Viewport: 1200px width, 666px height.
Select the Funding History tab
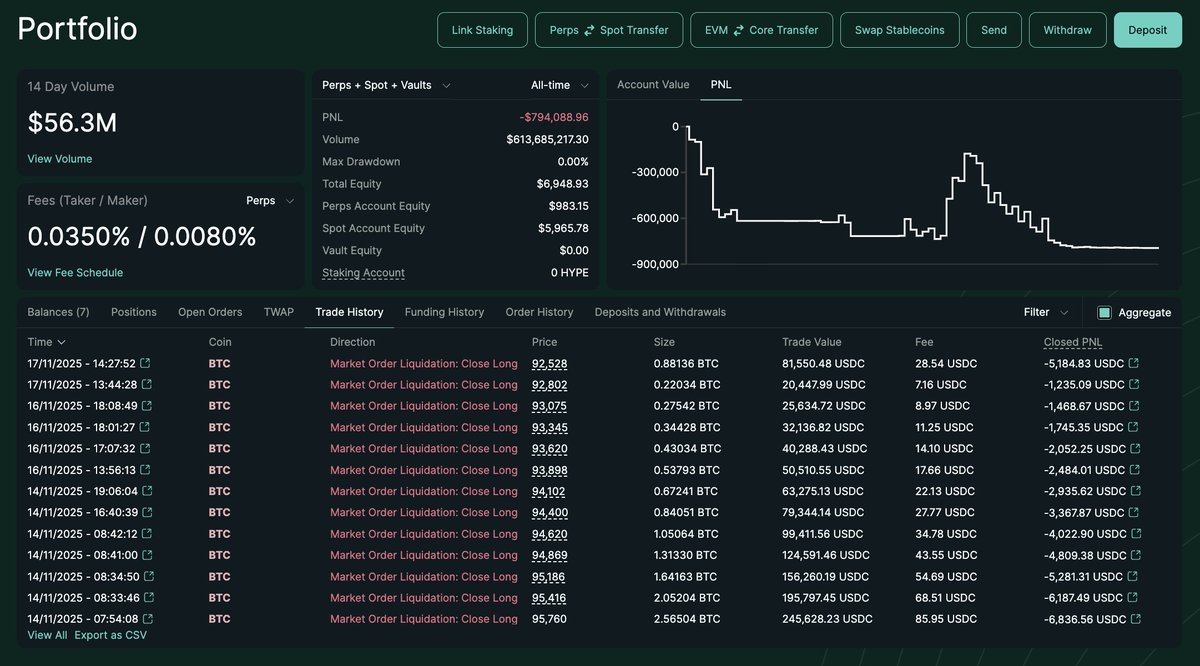[444, 312]
